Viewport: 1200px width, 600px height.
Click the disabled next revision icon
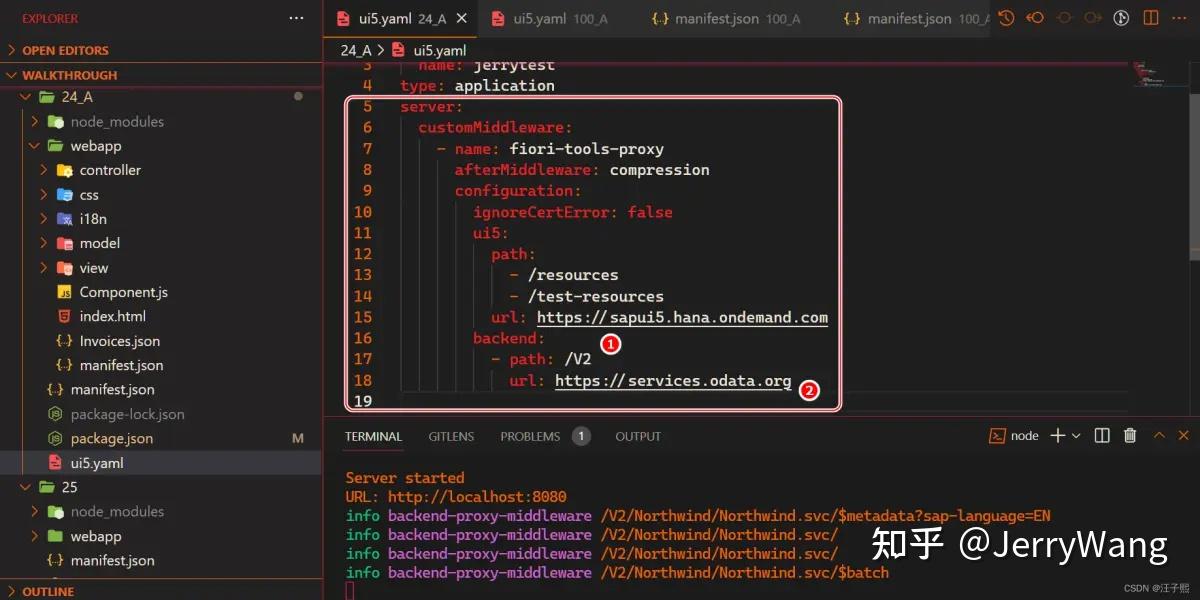coord(1093,18)
